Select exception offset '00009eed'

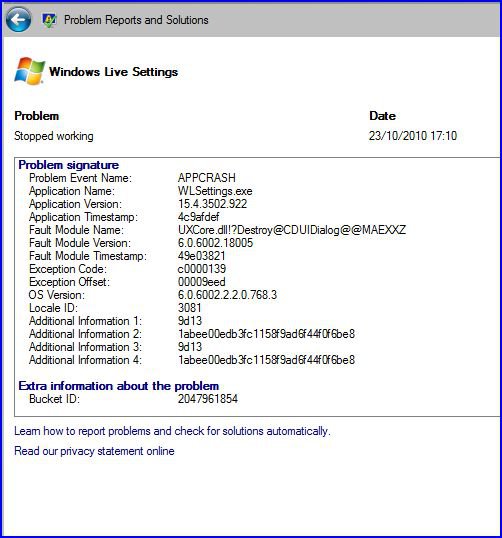click(x=201, y=282)
